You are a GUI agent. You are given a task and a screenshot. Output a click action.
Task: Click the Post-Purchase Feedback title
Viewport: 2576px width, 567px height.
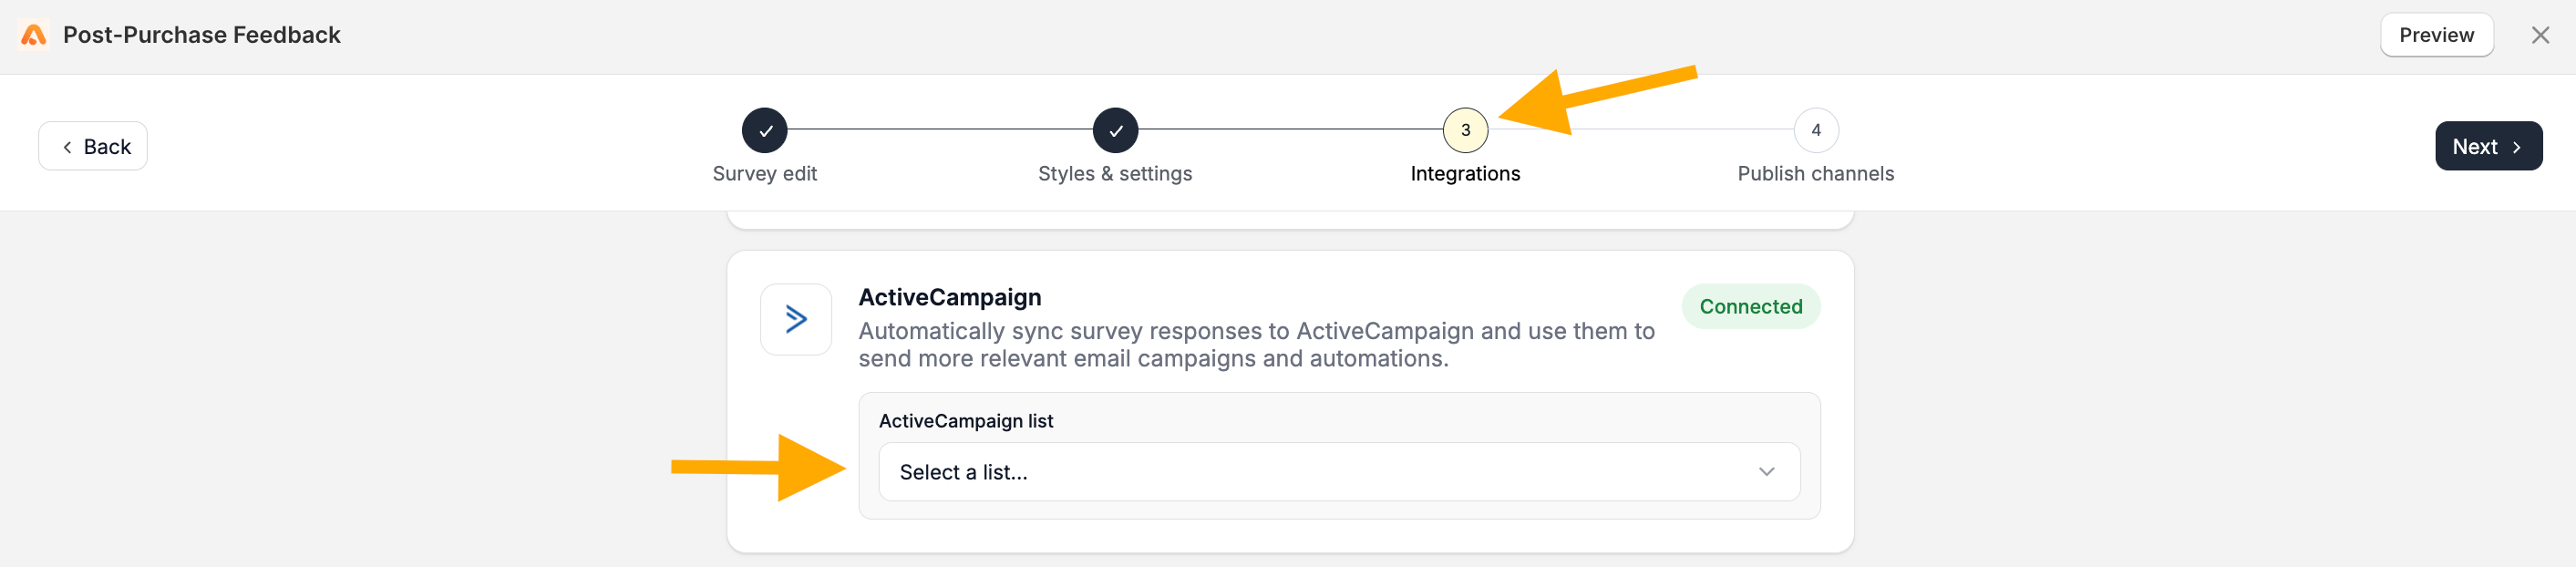coord(202,35)
